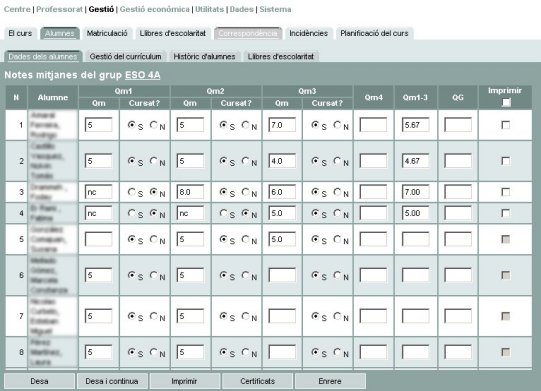Image resolution: width=541 pixels, height=391 pixels.
Task: Go to Històric d'alumnes subtab
Action: (x=204, y=57)
